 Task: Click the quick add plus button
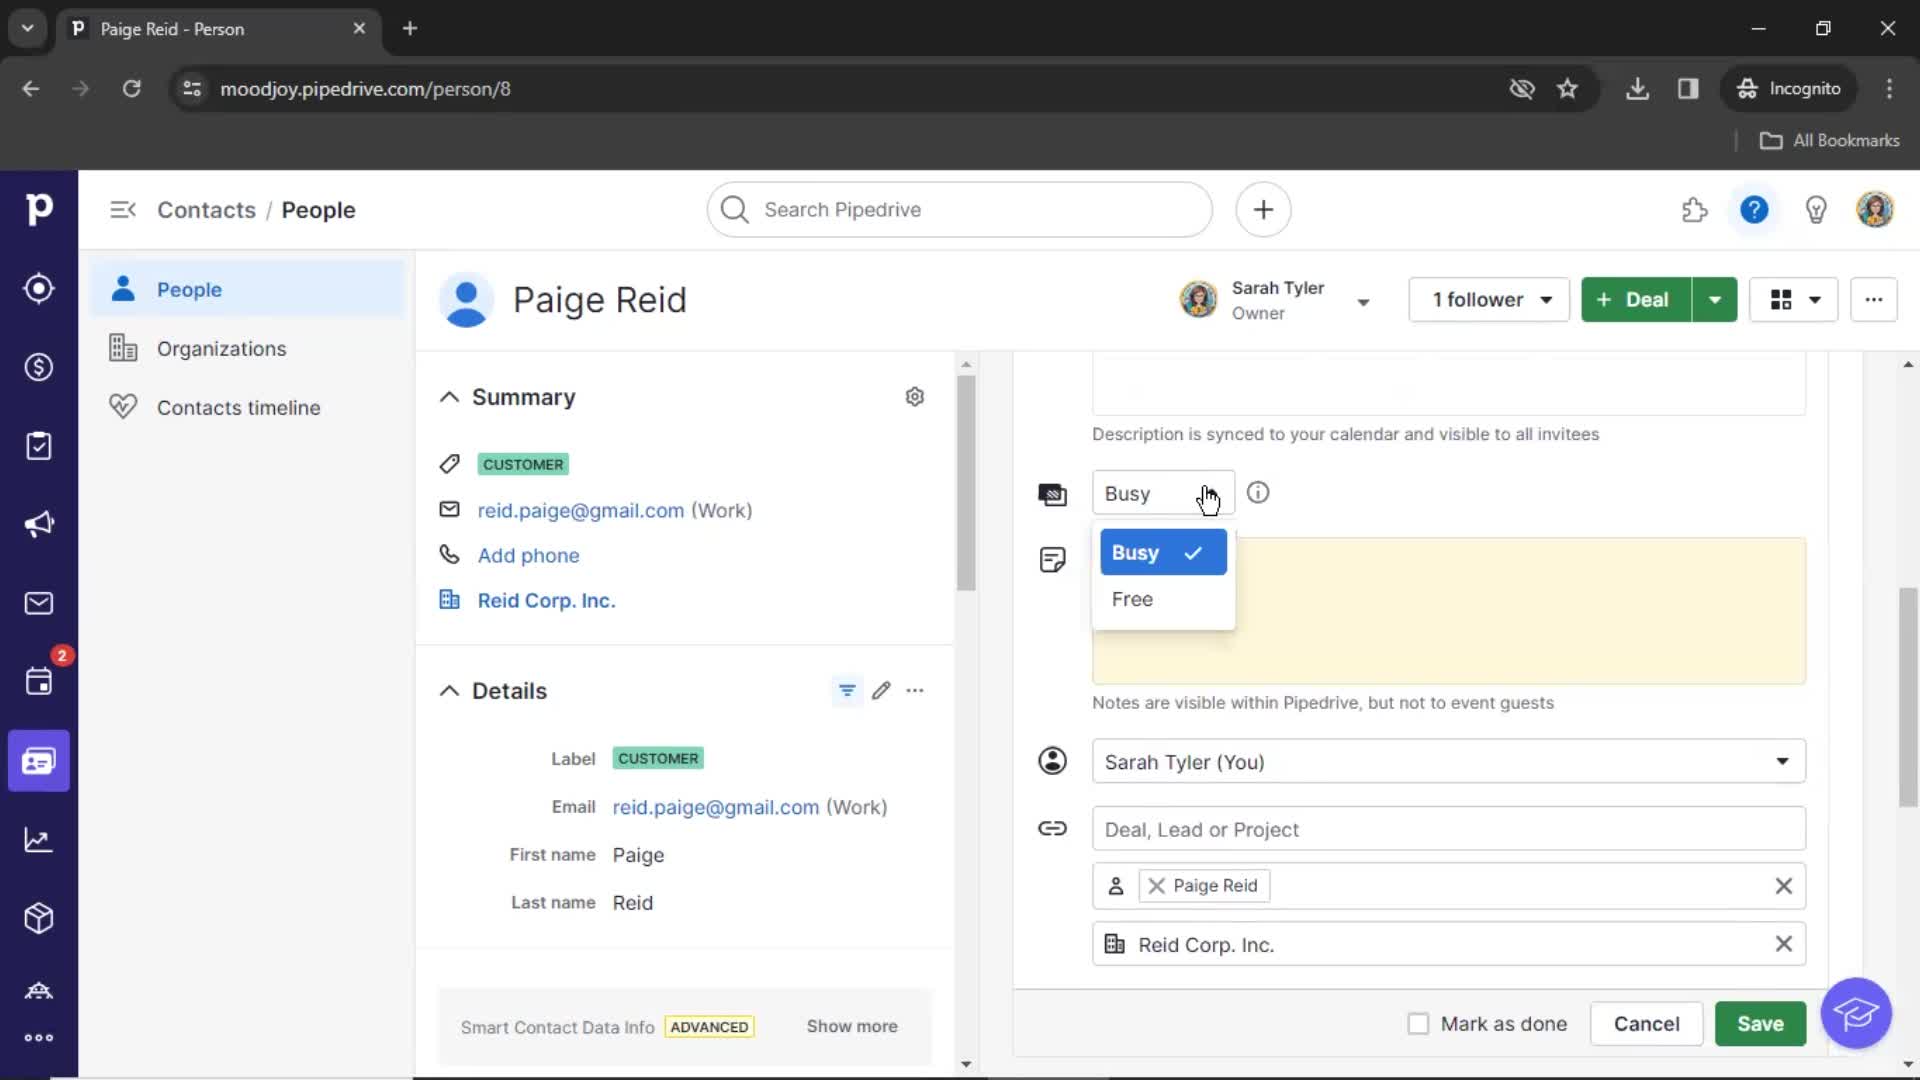(x=1263, y=210)
